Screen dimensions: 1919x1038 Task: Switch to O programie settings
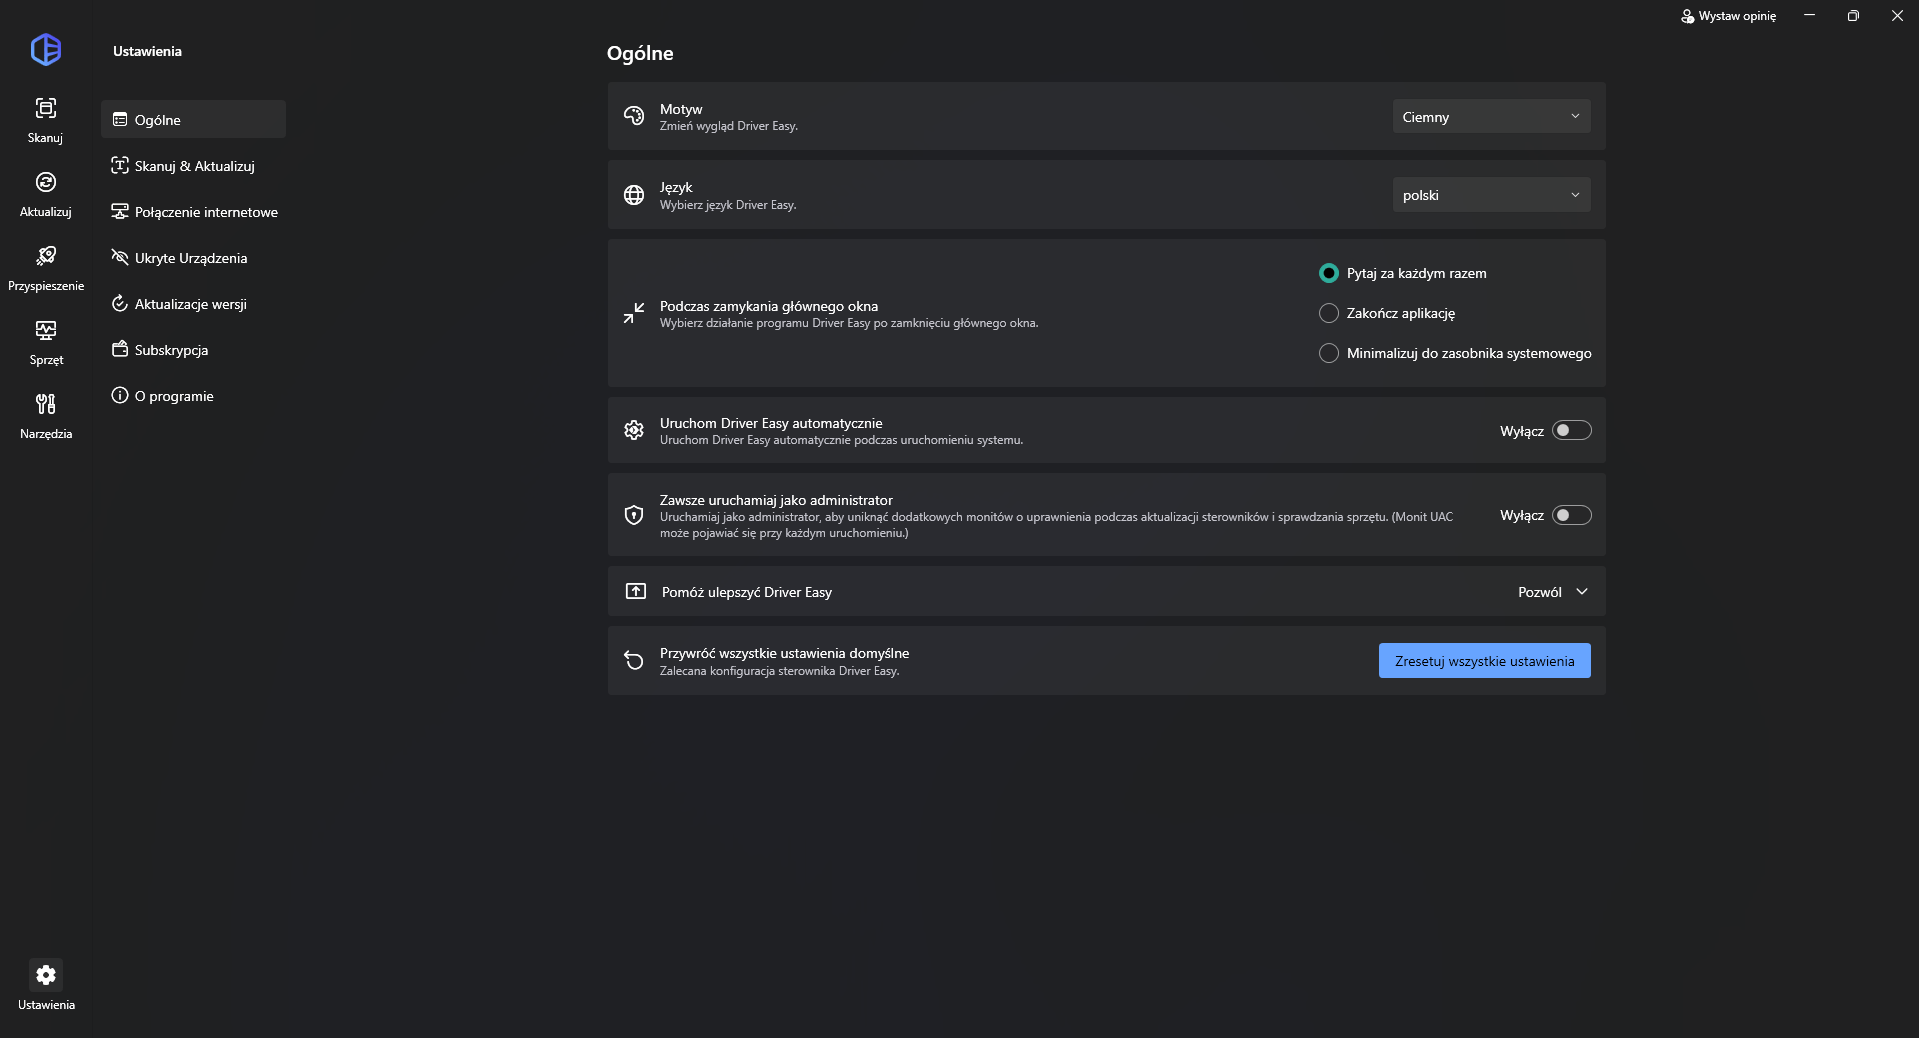pyautogui.click(x=193, y=395)
